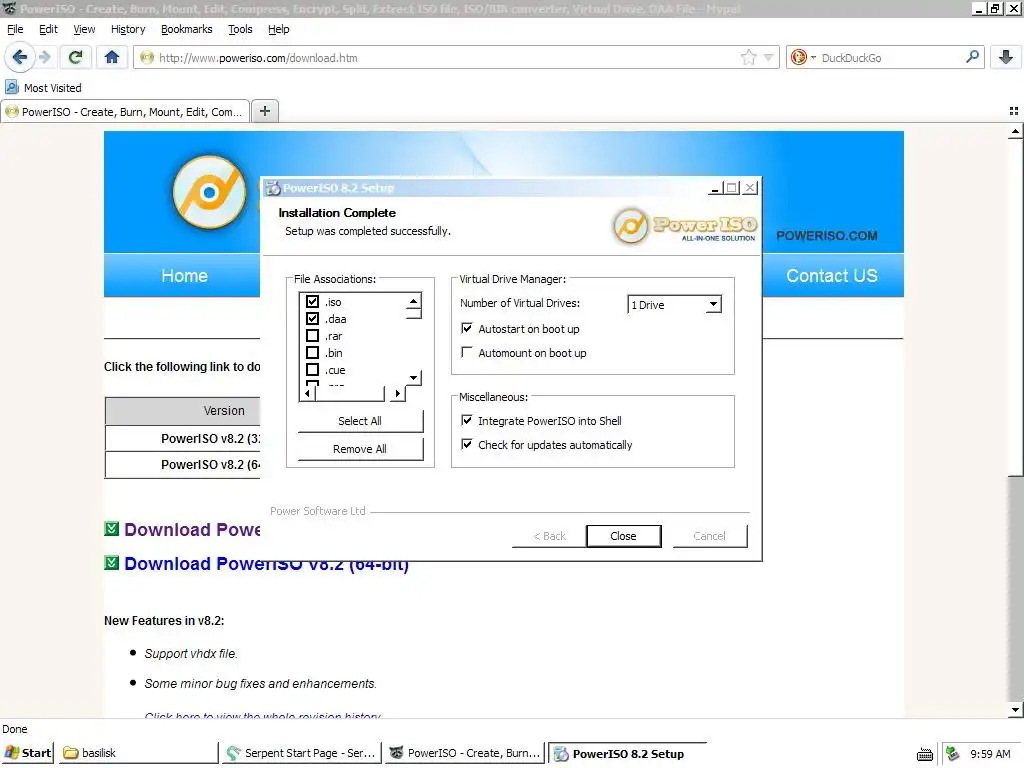Check the .cue file association
The image size is (1024, 768).
312,370
